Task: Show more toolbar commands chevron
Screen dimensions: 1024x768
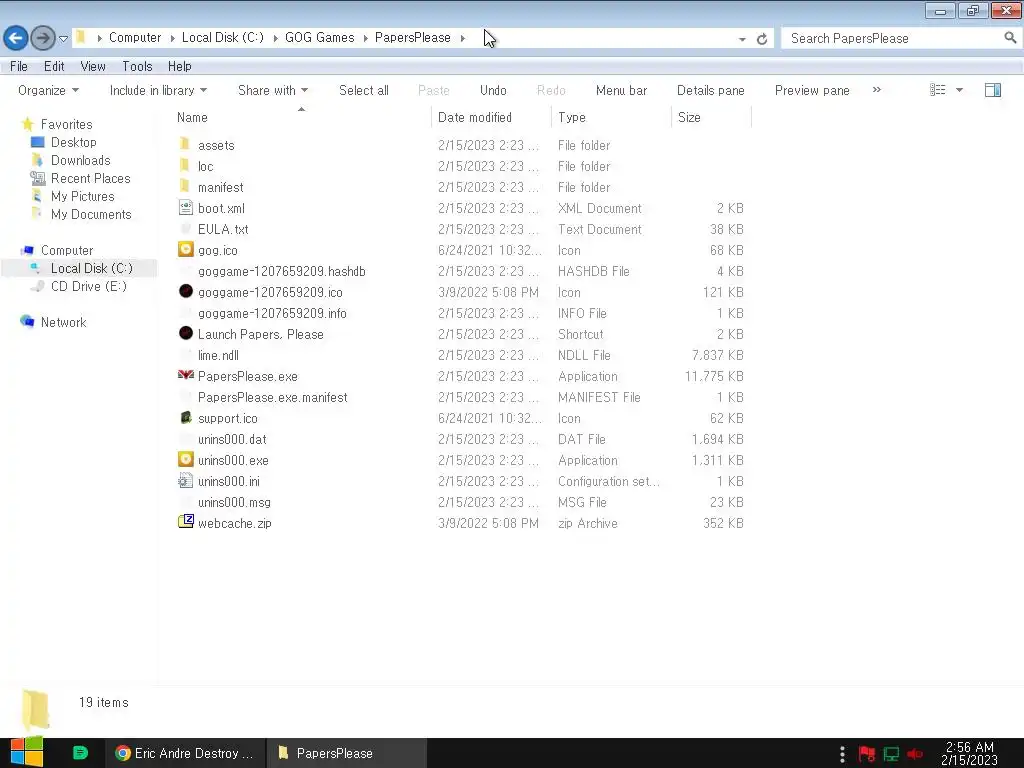Action: coord(876,89)
